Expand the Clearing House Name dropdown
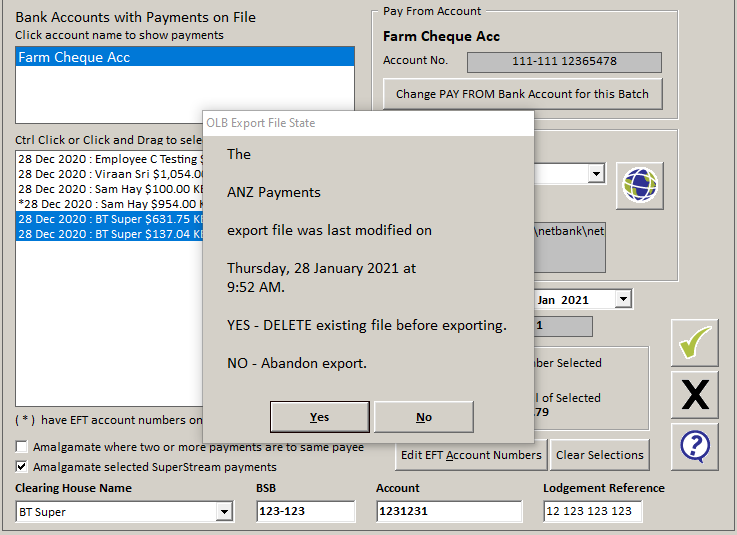The height and width of the screenshot is (535, 737). click(x=224, y=511)
